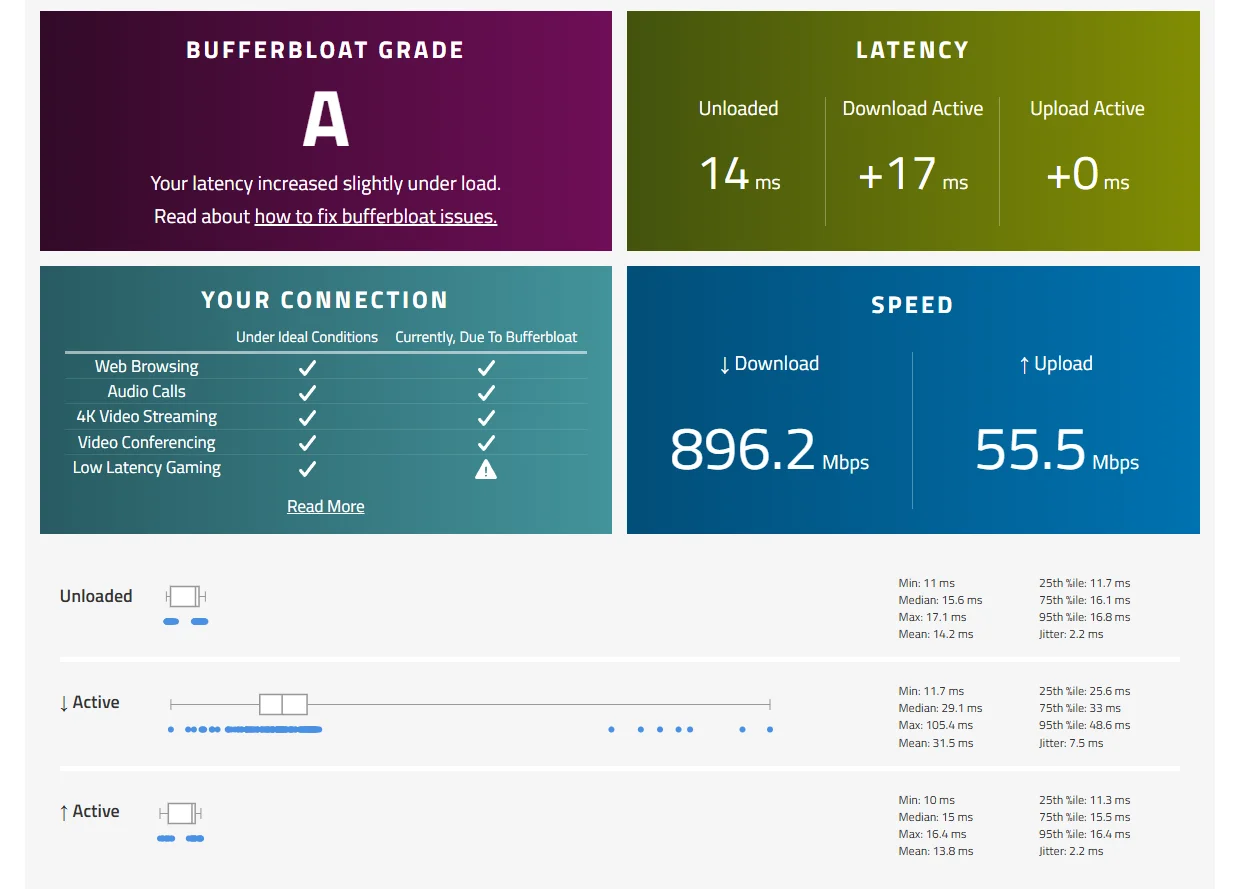The width and height of the screenshot is (1241, 889).
Task: Click the +0 ms upload active value
Action: pos(1087,174)
